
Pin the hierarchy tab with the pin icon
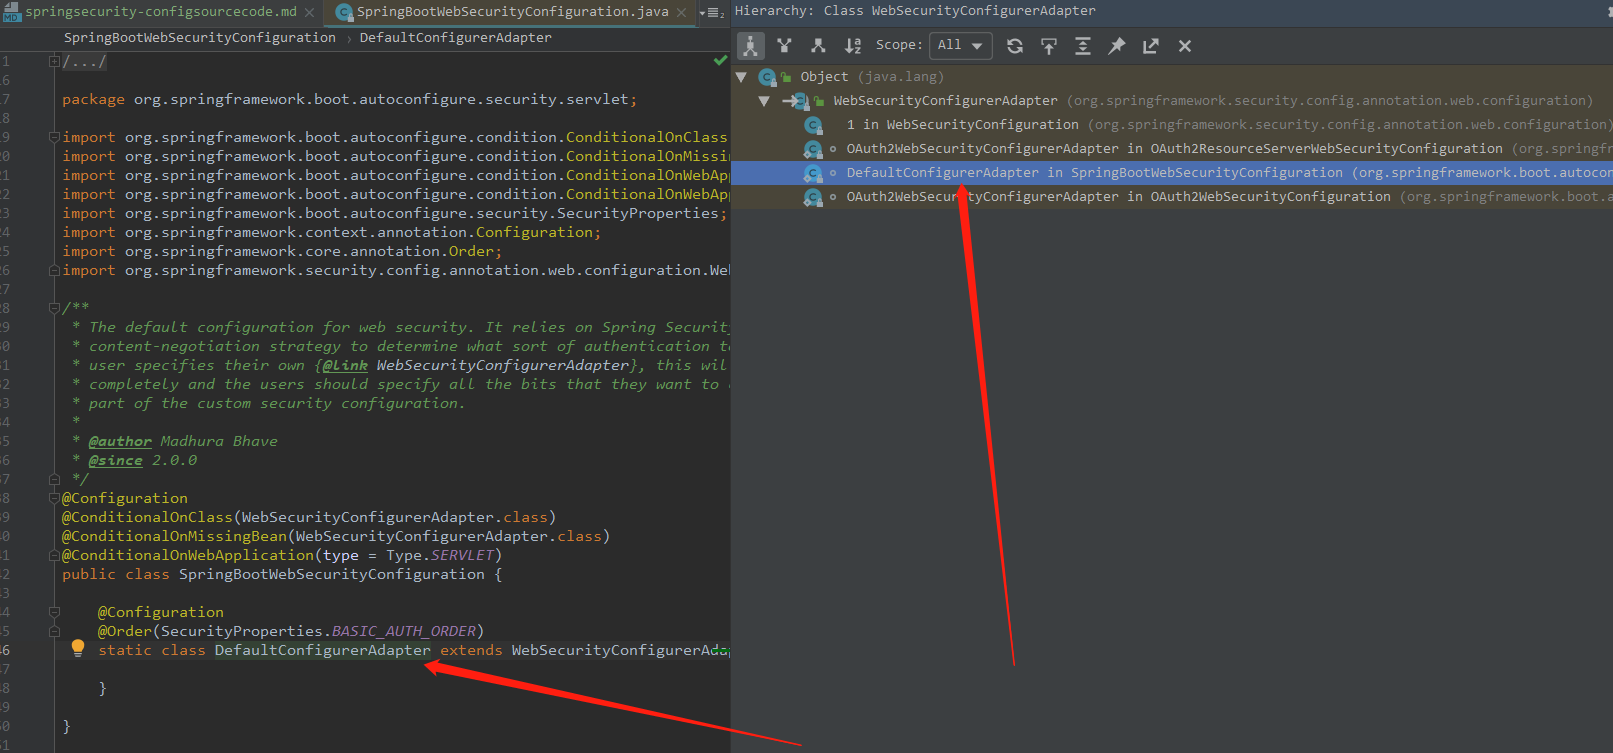click(1117, 46)
